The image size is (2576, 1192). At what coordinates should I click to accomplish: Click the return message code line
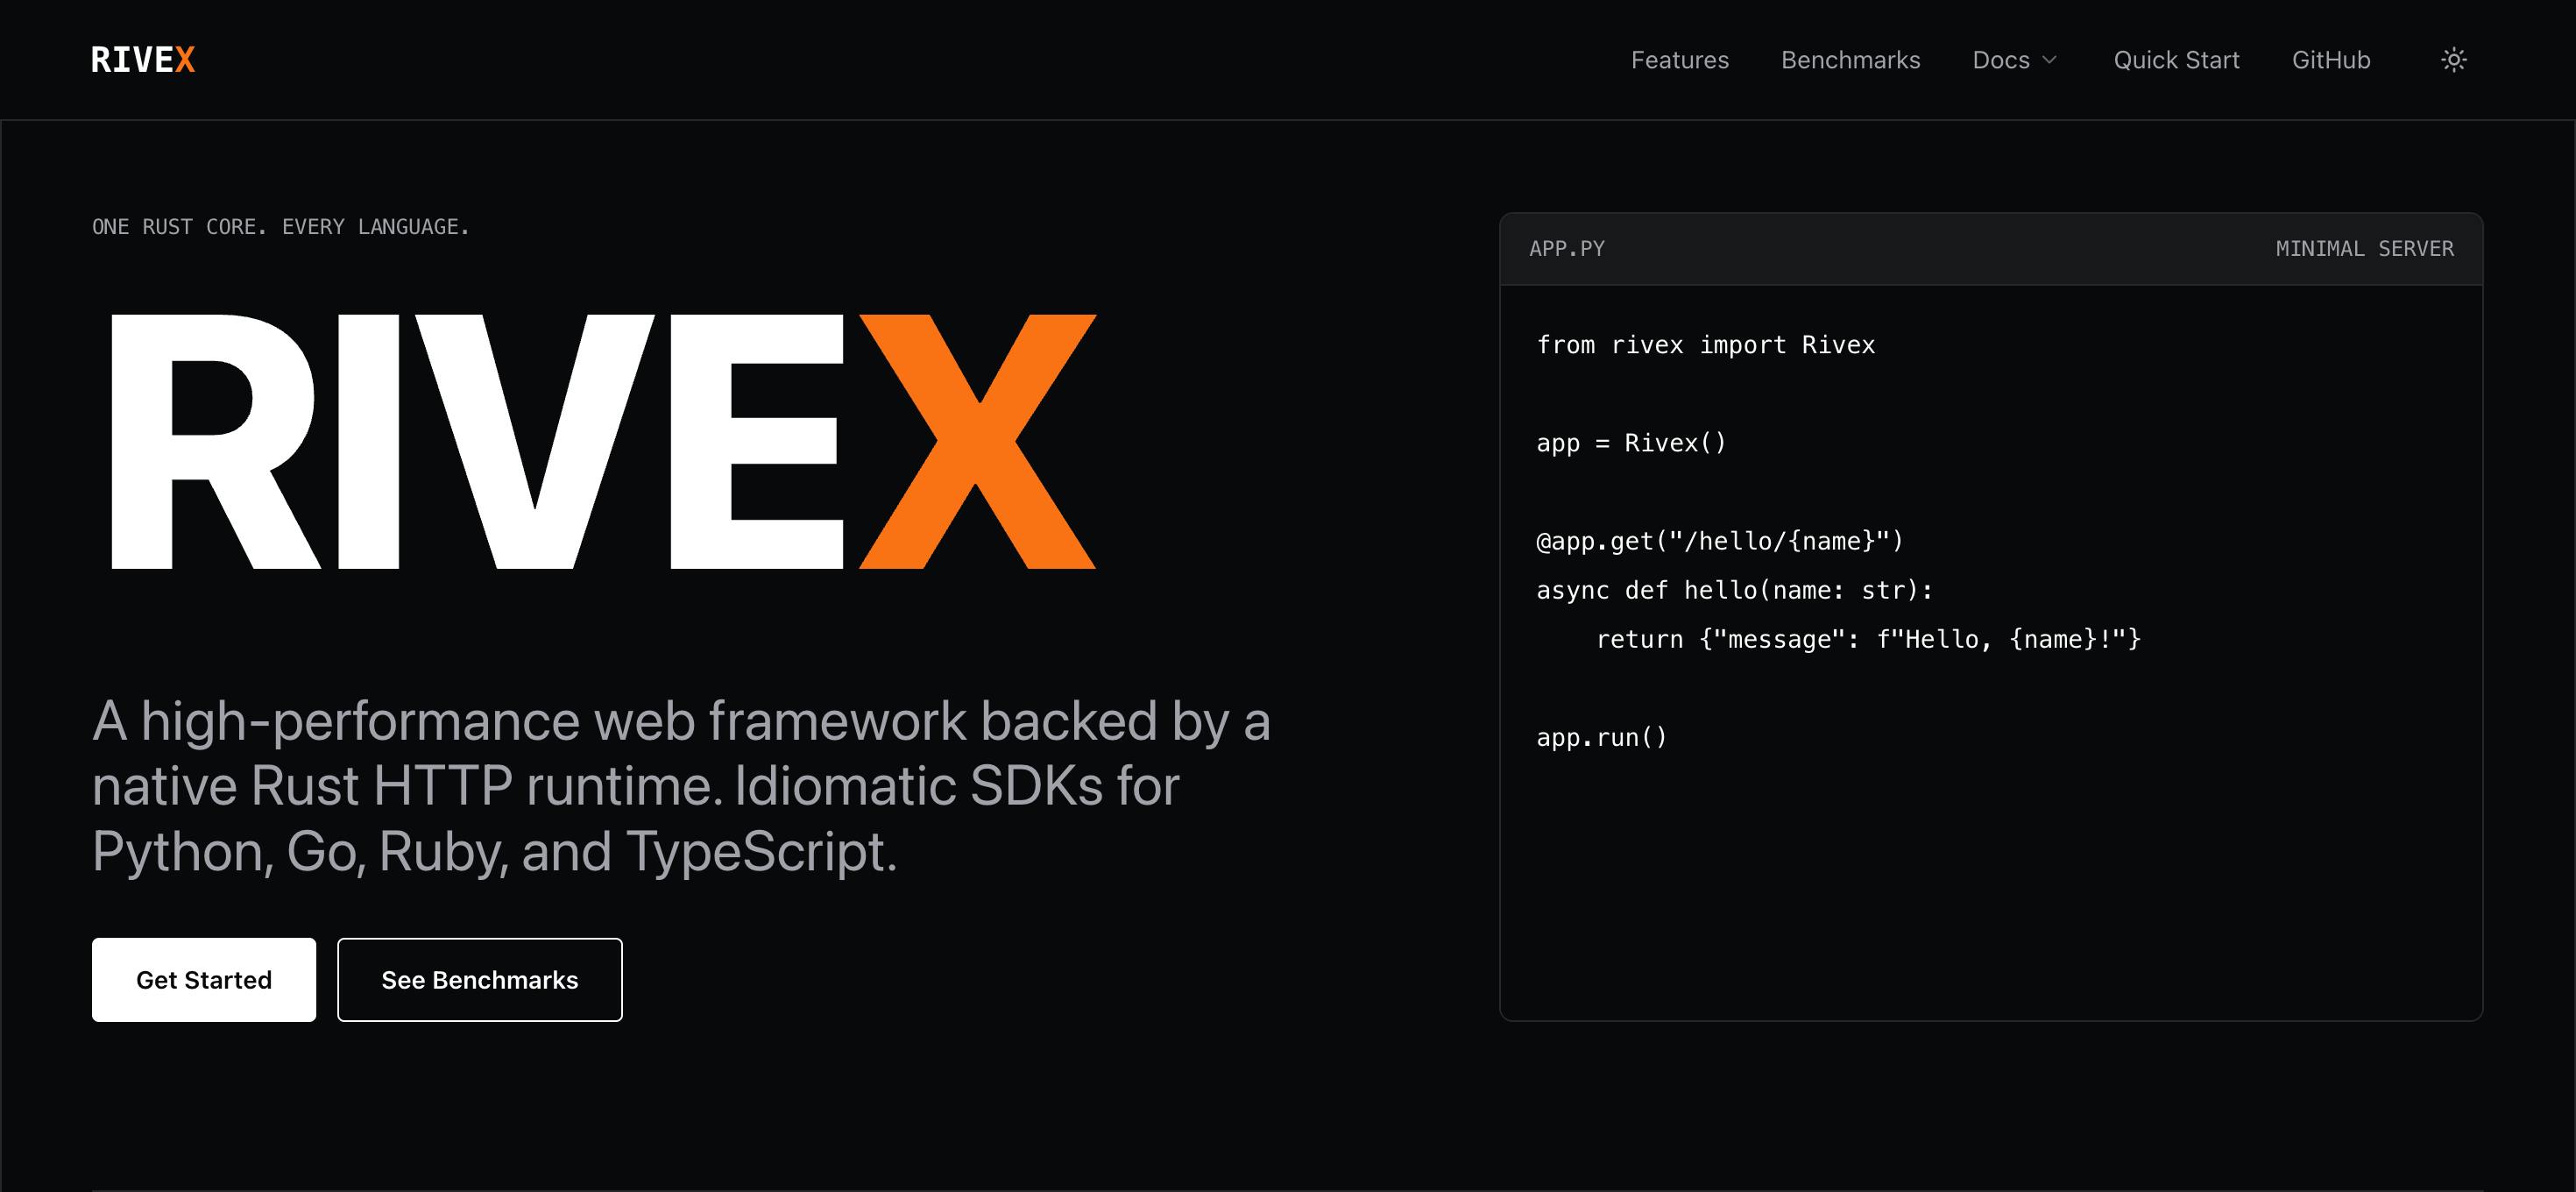(x=1868, y=639)
